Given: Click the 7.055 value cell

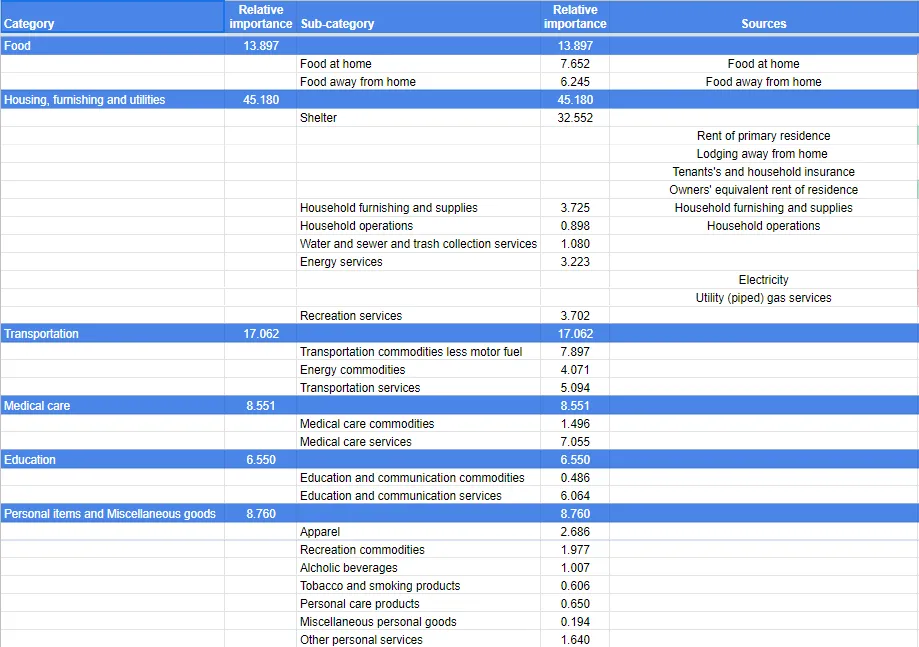Looking at the screenshot, I should [x=575, y=442].
